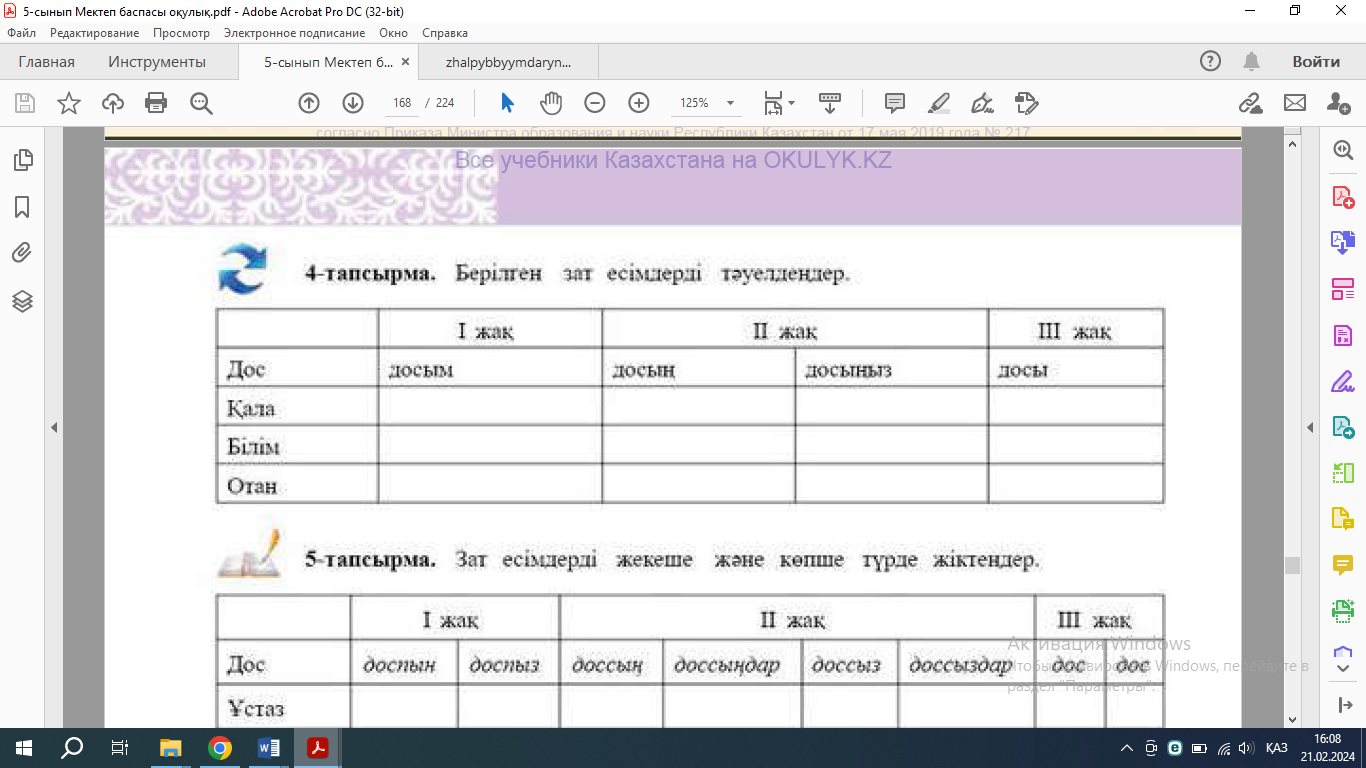
Task: Open the yellow Send for Comments tool
Action: pos(1342,519)
